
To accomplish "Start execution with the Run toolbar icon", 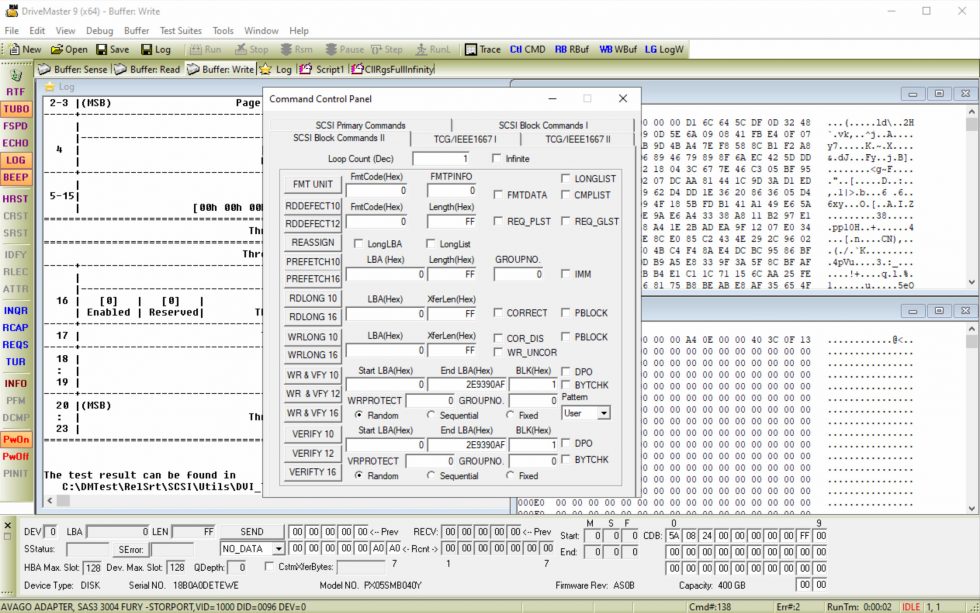I will pos(206,48).
